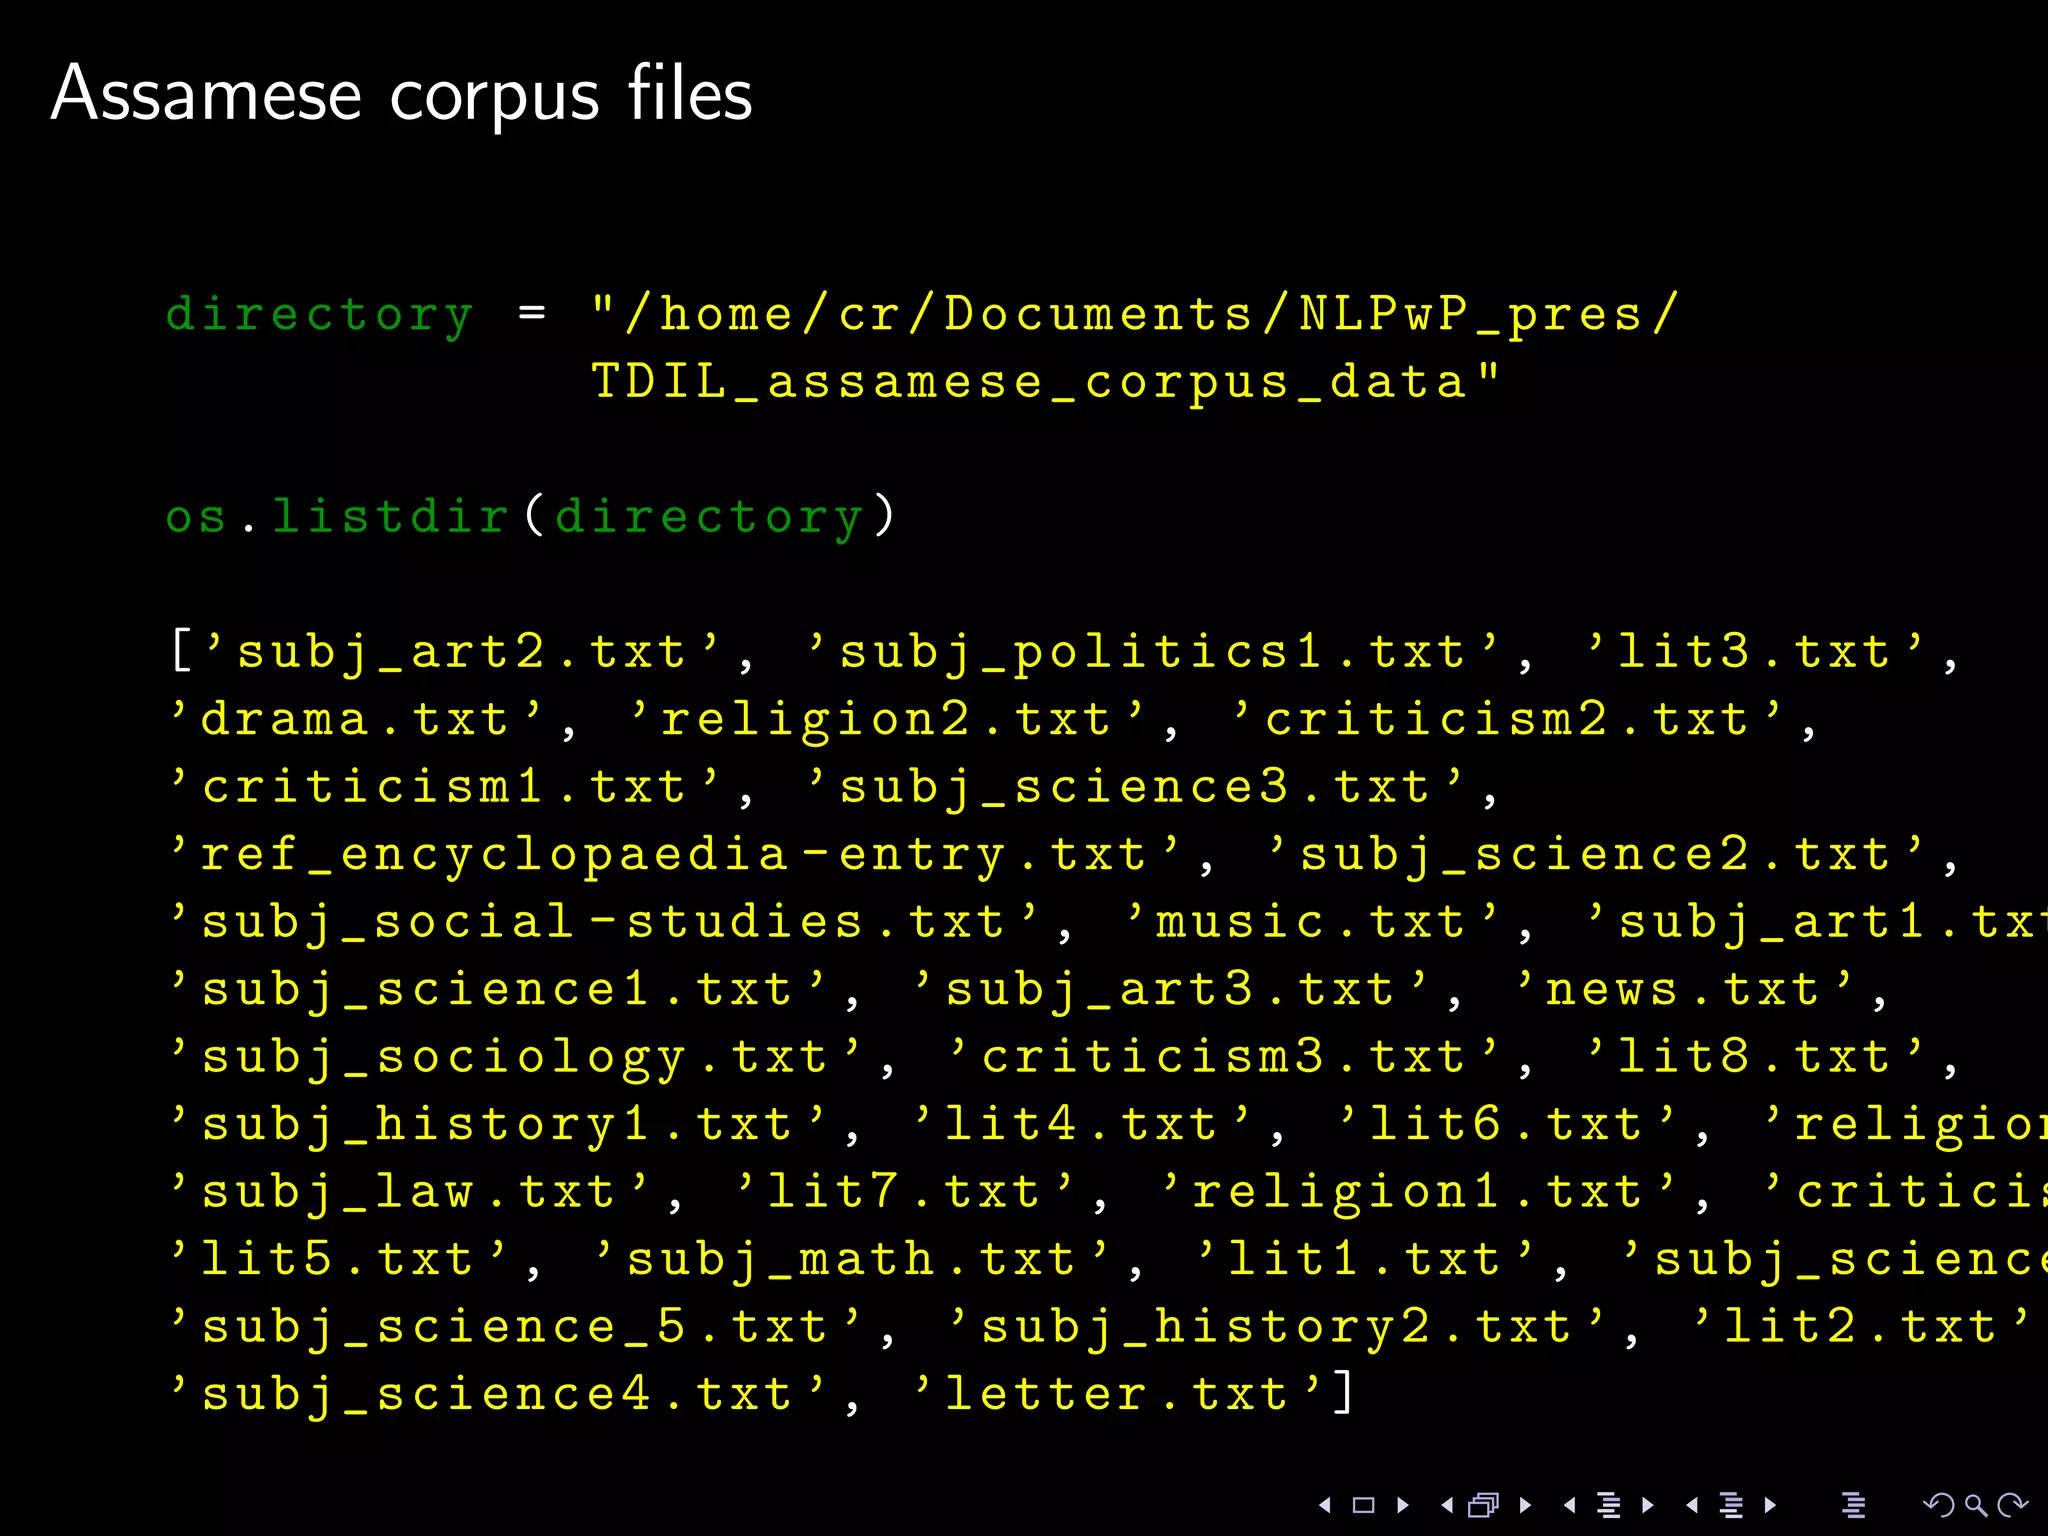The image size is (2048, 1536).
Task: Click file name 'subj_law.txt'
Action: (408, 1193)
